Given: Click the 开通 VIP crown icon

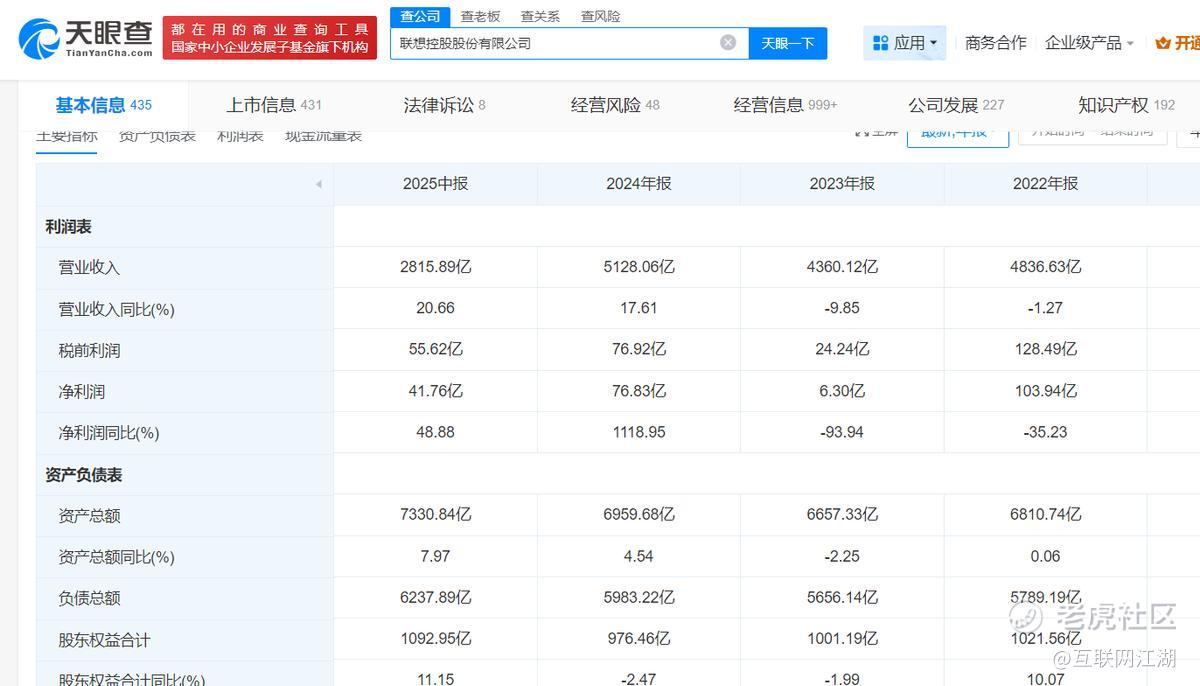Looking at the screenshot, I should pyautogui.click(x=1162, y=43).
